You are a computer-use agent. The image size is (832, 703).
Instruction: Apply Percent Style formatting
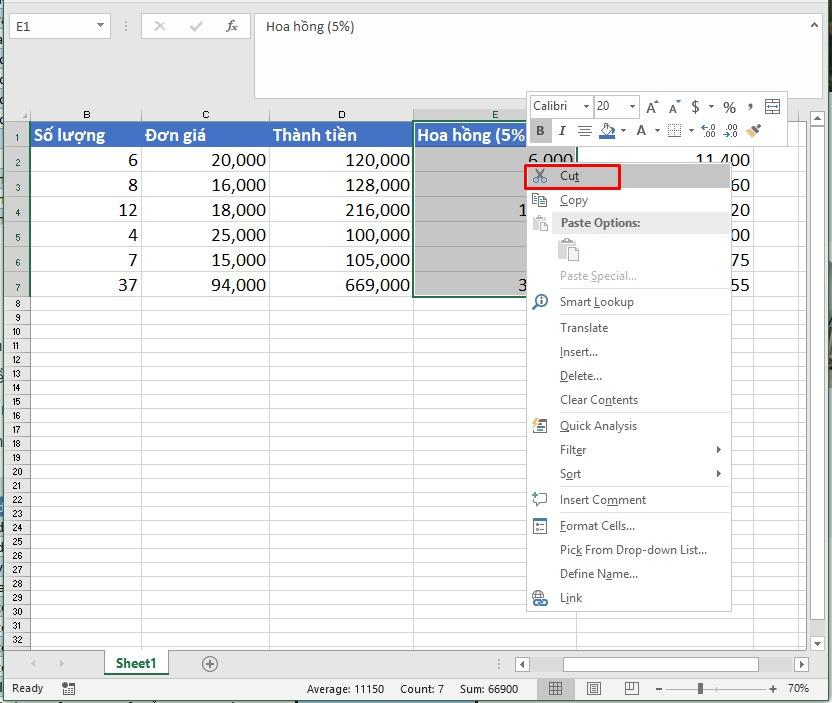coord(730,105)
